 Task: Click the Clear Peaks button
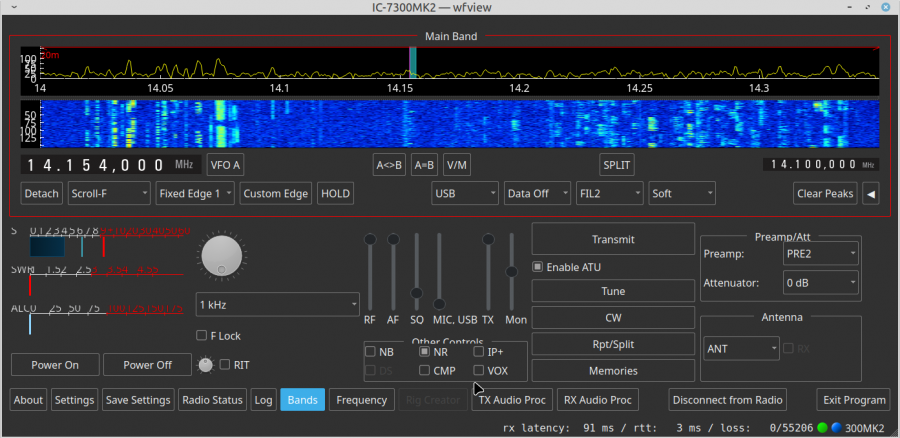[x=826, y=193]
